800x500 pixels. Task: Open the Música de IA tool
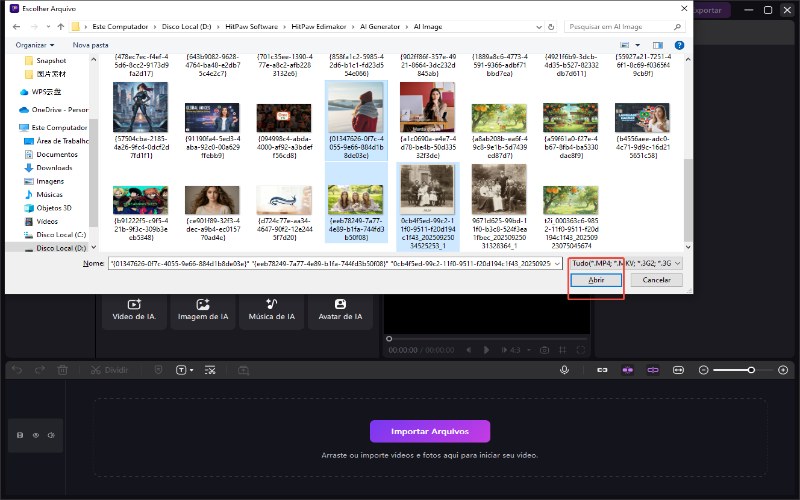271,310
